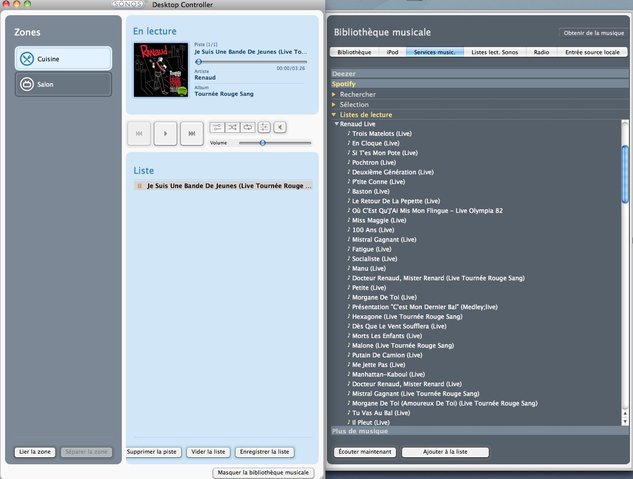
Task: Select Si T'es Mon Pote (Live) track
Action: [x=385, y=153]
